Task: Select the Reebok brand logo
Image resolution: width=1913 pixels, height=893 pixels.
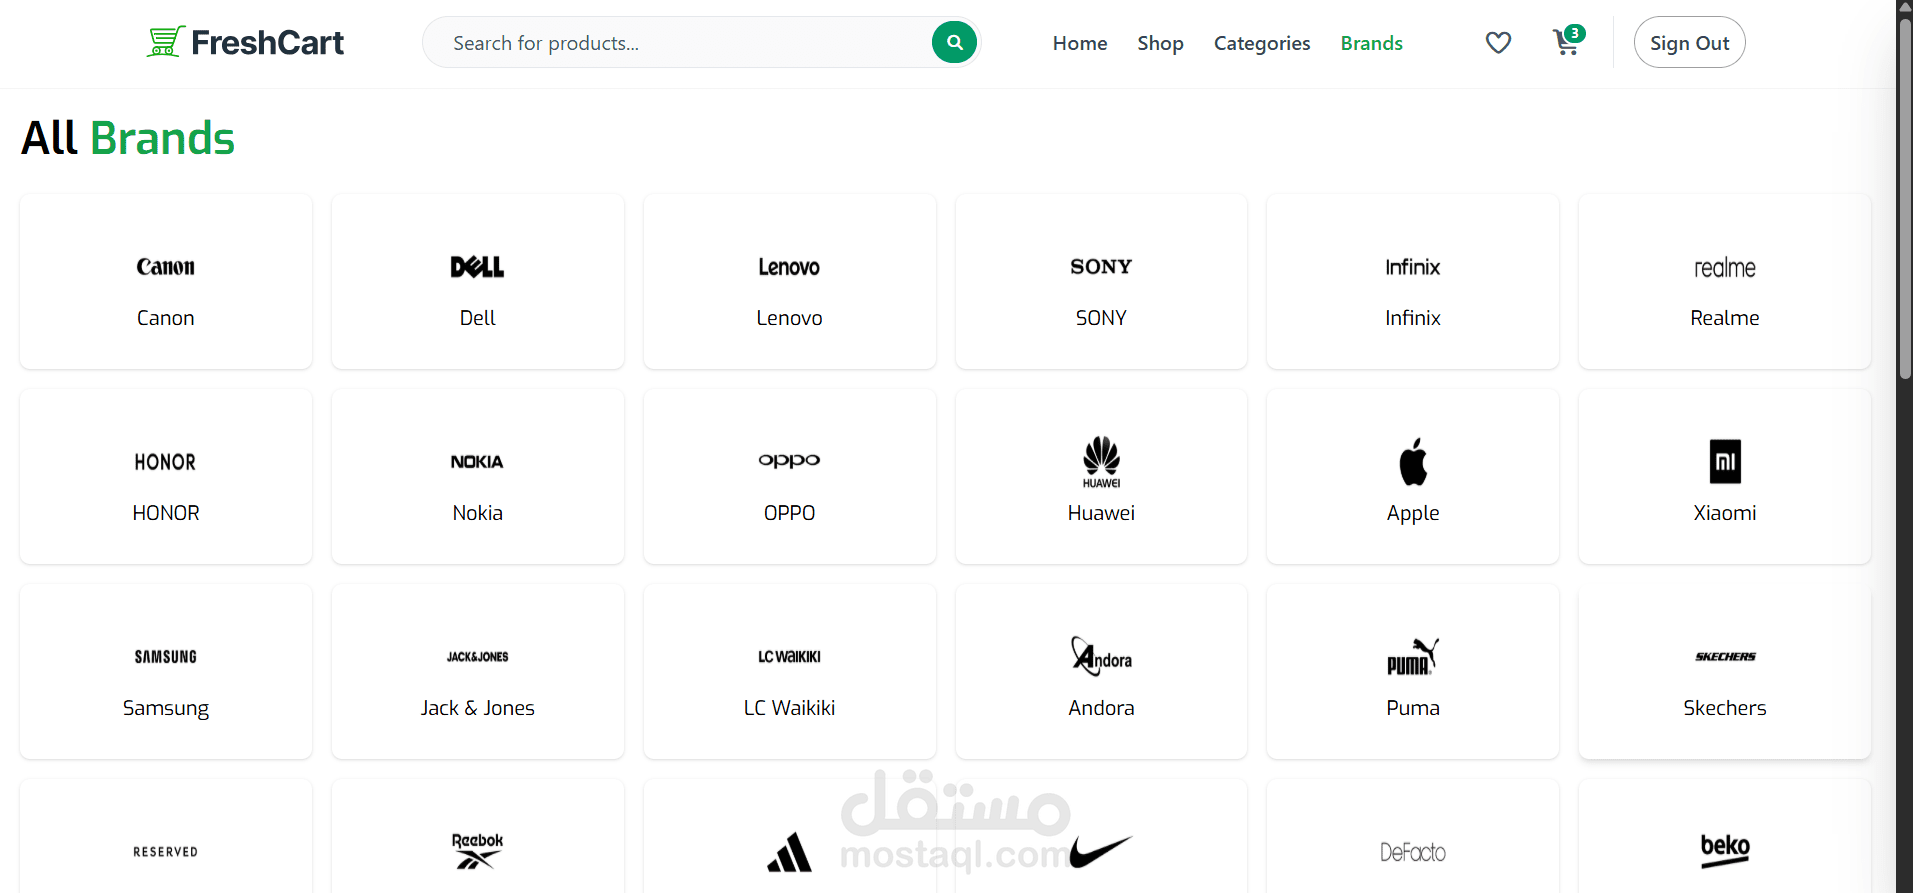Action: pyautogui.click(x=477, y=851)
